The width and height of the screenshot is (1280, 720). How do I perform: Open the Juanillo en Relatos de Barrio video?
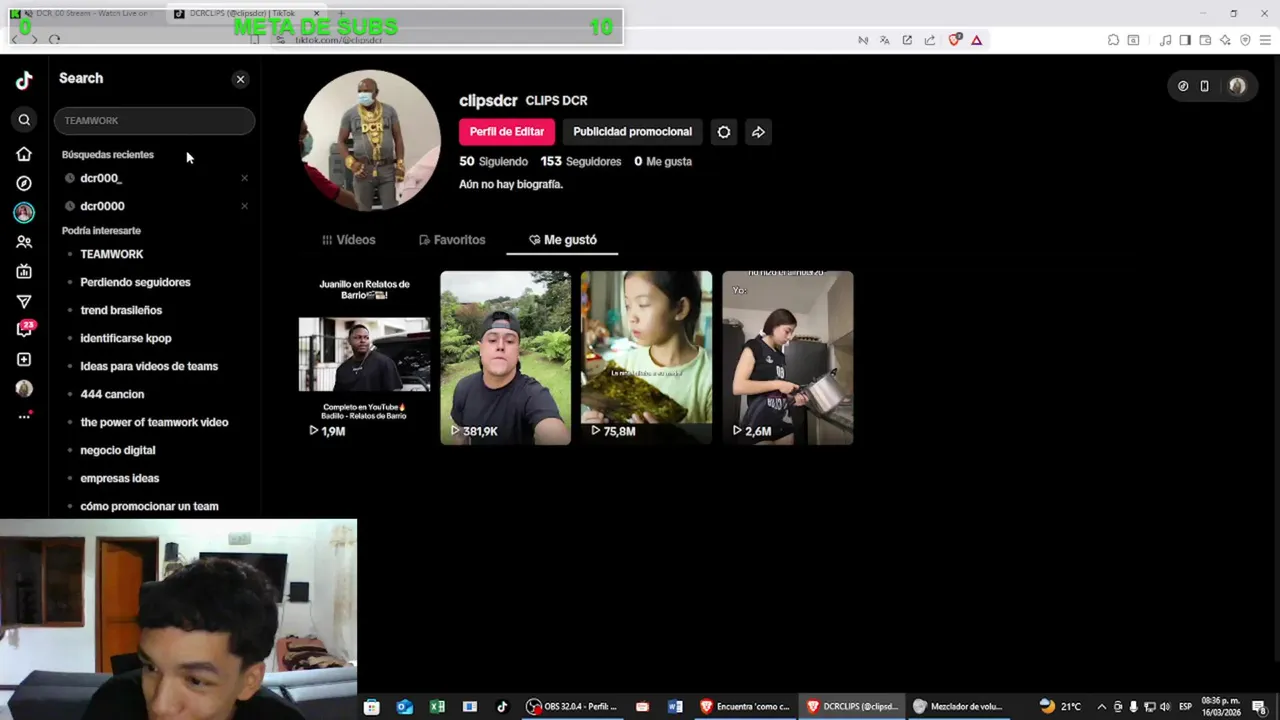364,358
